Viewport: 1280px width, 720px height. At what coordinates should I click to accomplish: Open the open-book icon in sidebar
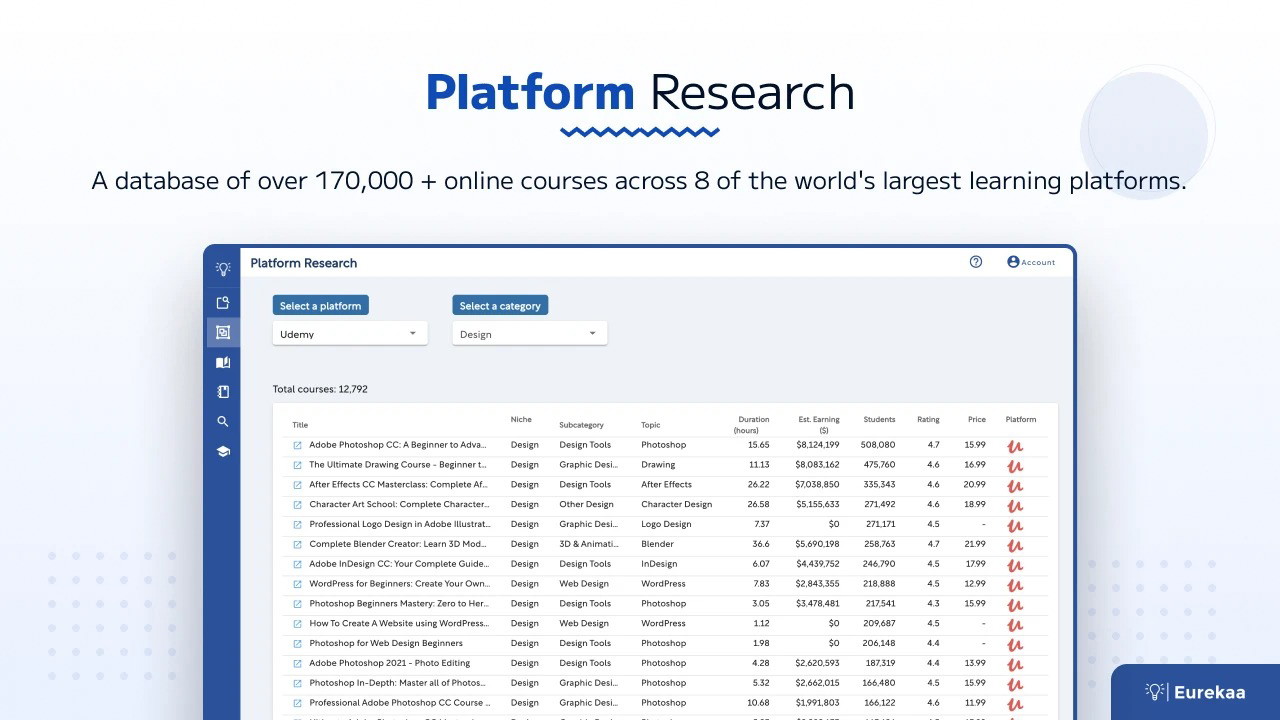[223, 363]
